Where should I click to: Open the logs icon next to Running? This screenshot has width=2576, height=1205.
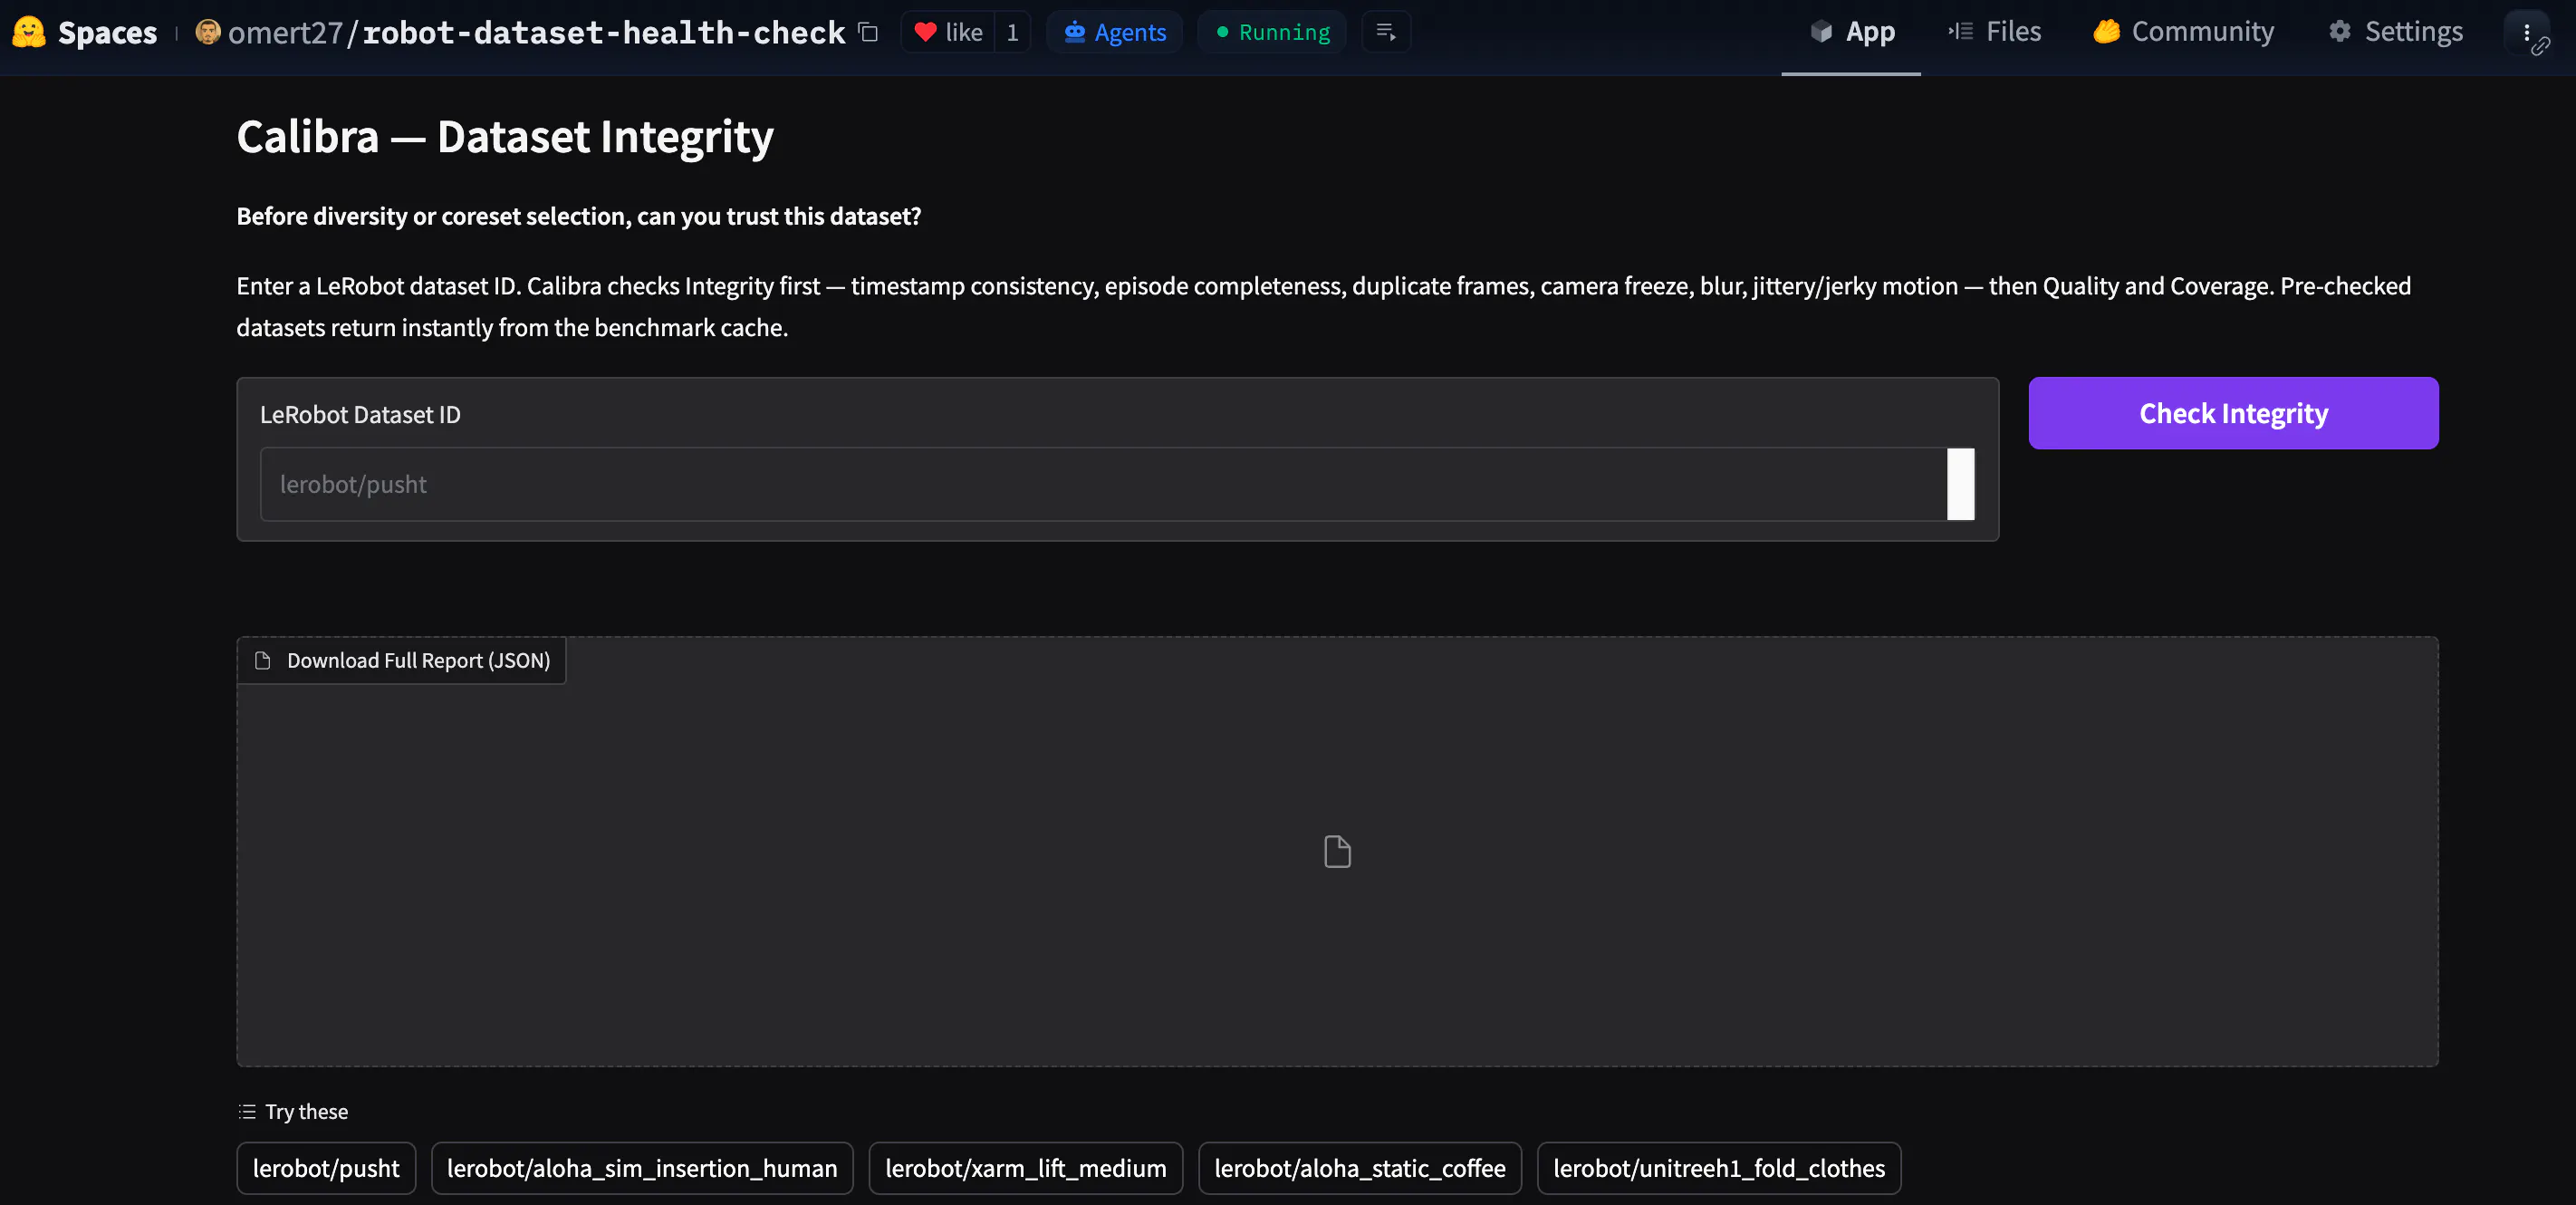(x=1386, y=32)
